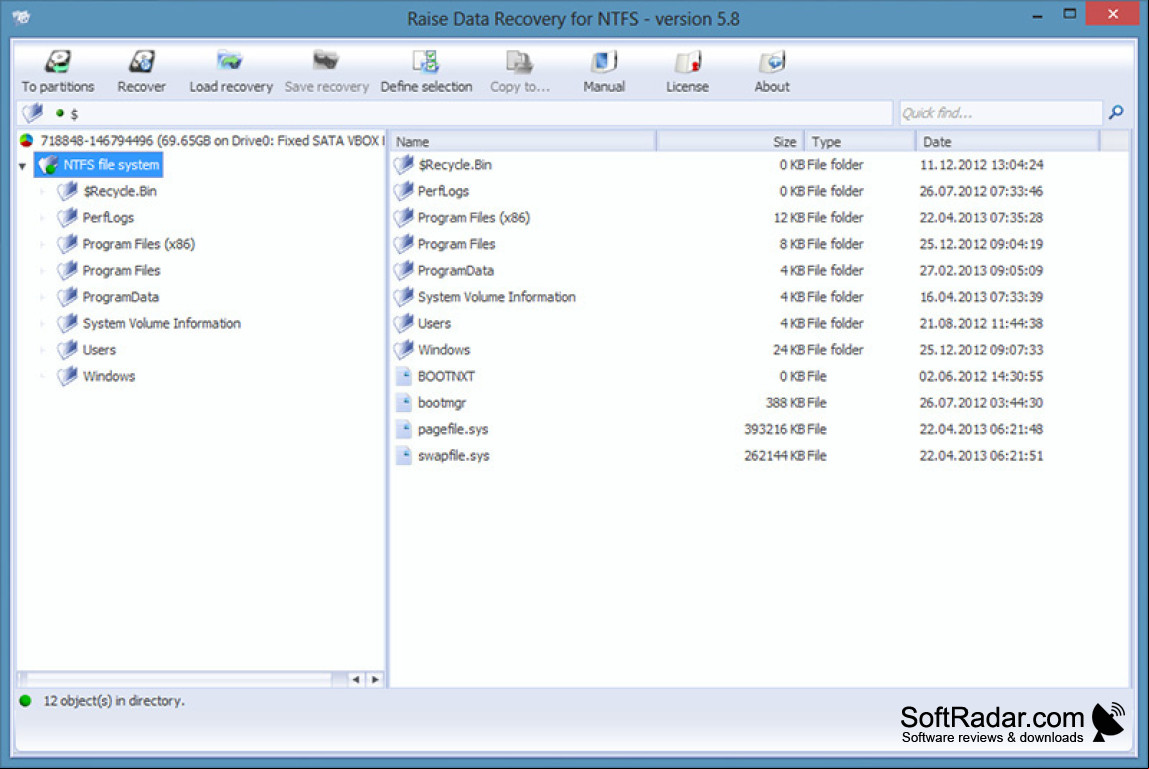Choose the Define selection tool
Viewport: 1149px width, 769px height.
(x=426, y=71)
